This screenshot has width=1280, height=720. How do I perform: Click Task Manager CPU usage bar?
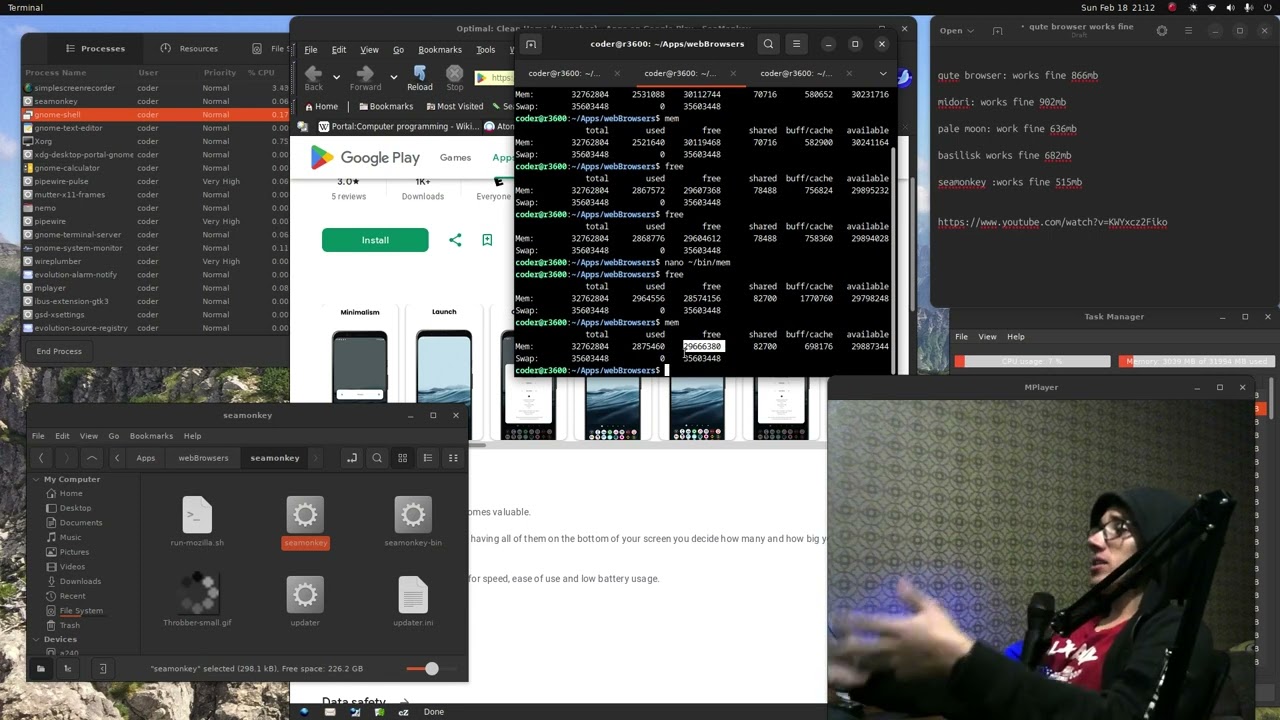click(x=1032, y=361)
